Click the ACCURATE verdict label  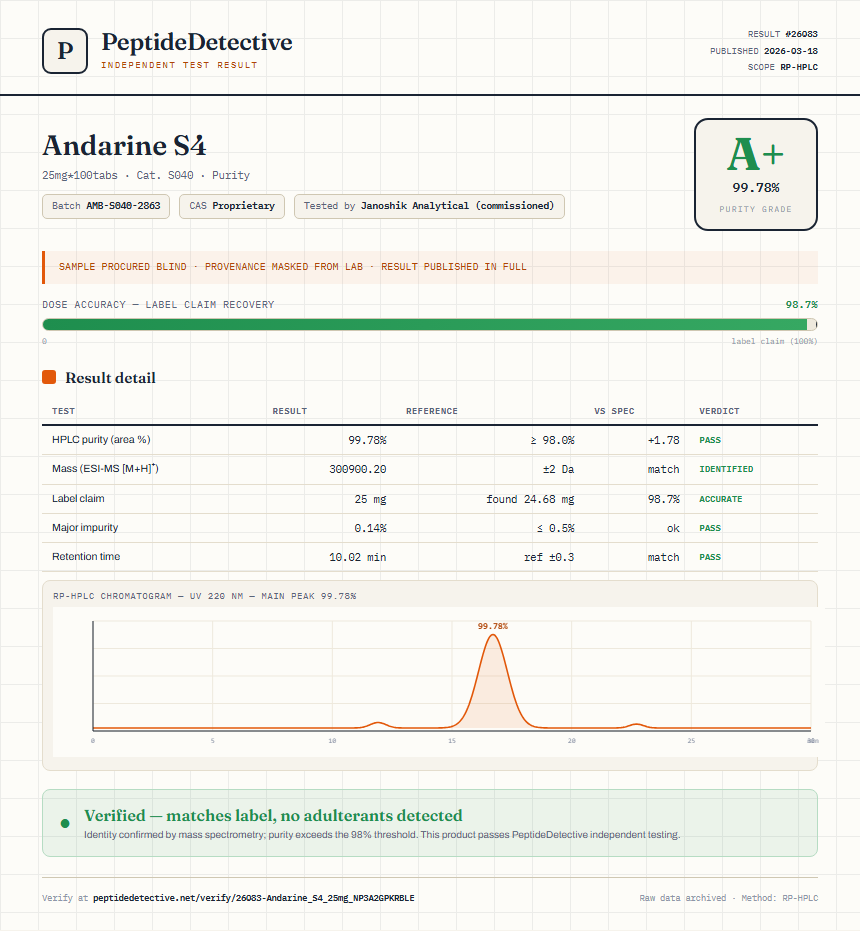(x=720, y=499)
